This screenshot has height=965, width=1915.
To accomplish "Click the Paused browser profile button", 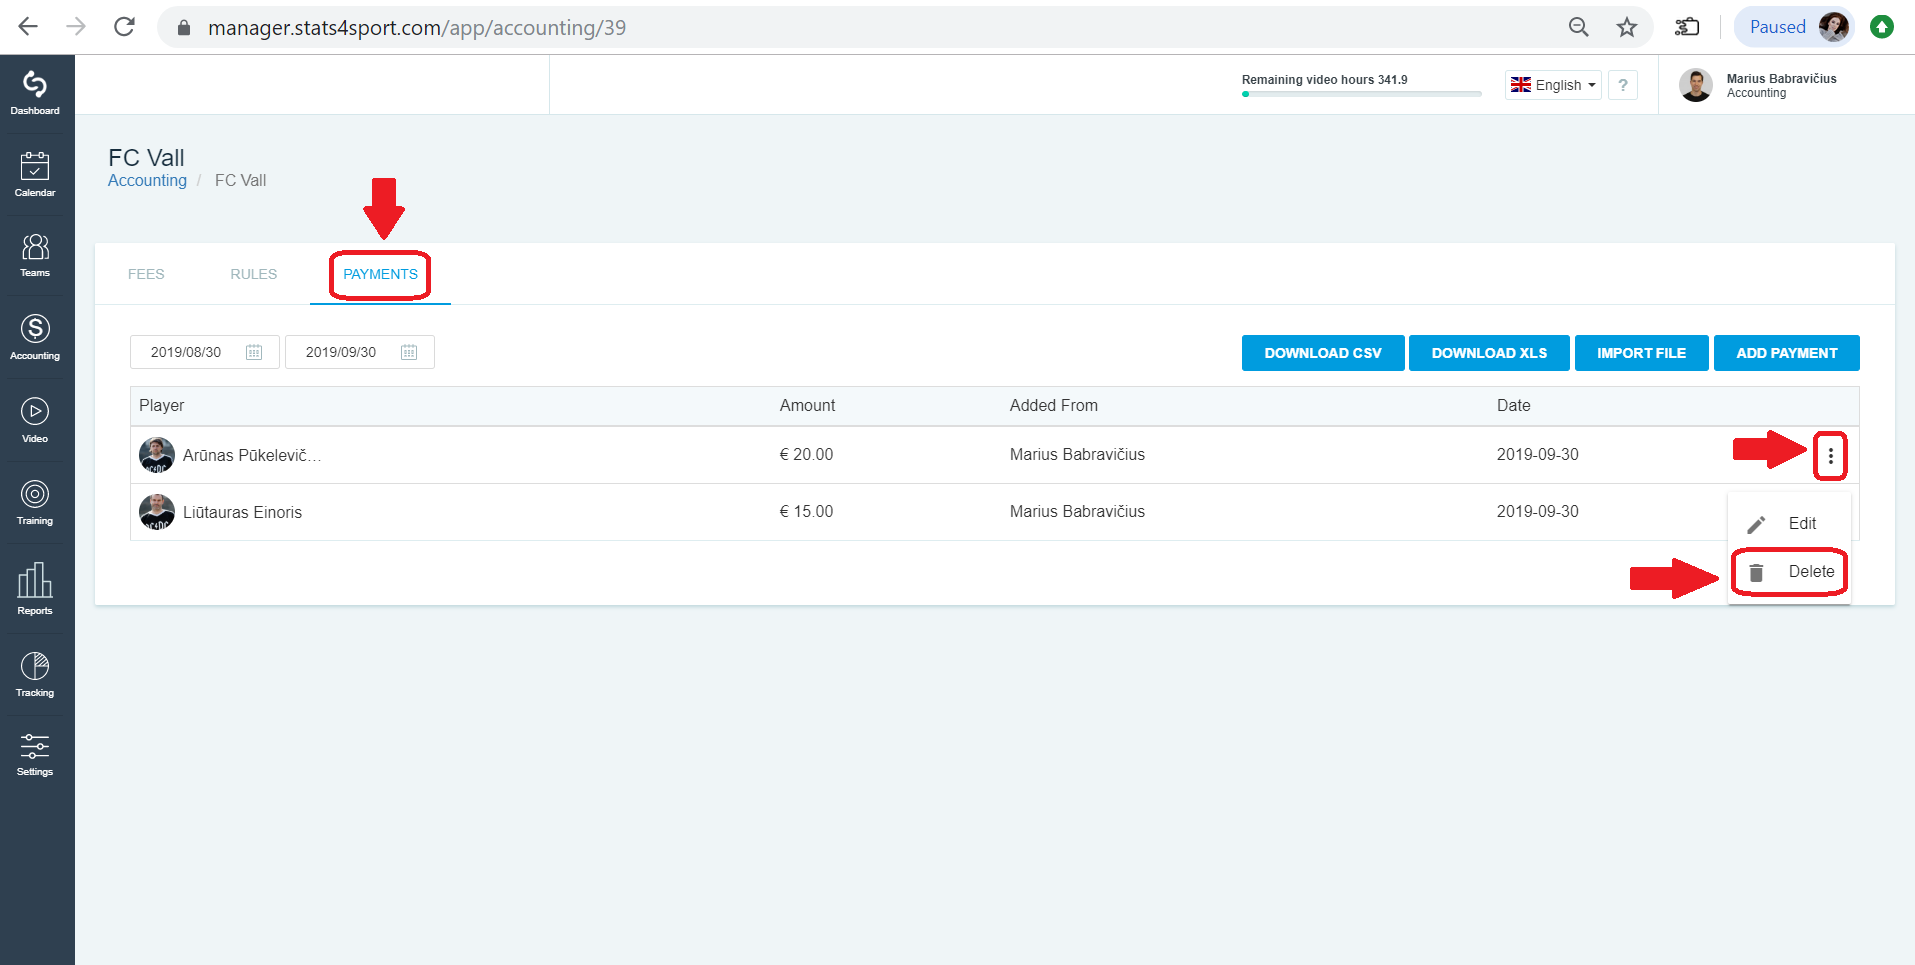I will click(1794, 27).
